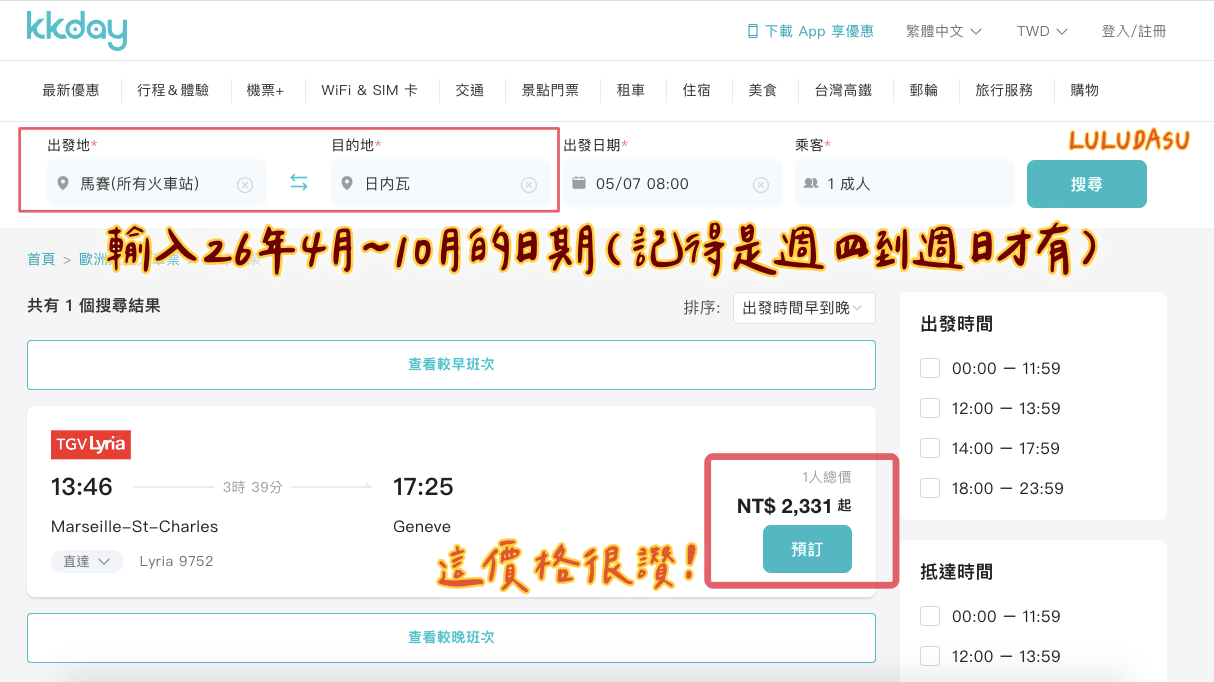The height and width of the screenshot is (682, 1214).
Task: Open the 繁體中文 language dropdown
Action: (943, 31)
